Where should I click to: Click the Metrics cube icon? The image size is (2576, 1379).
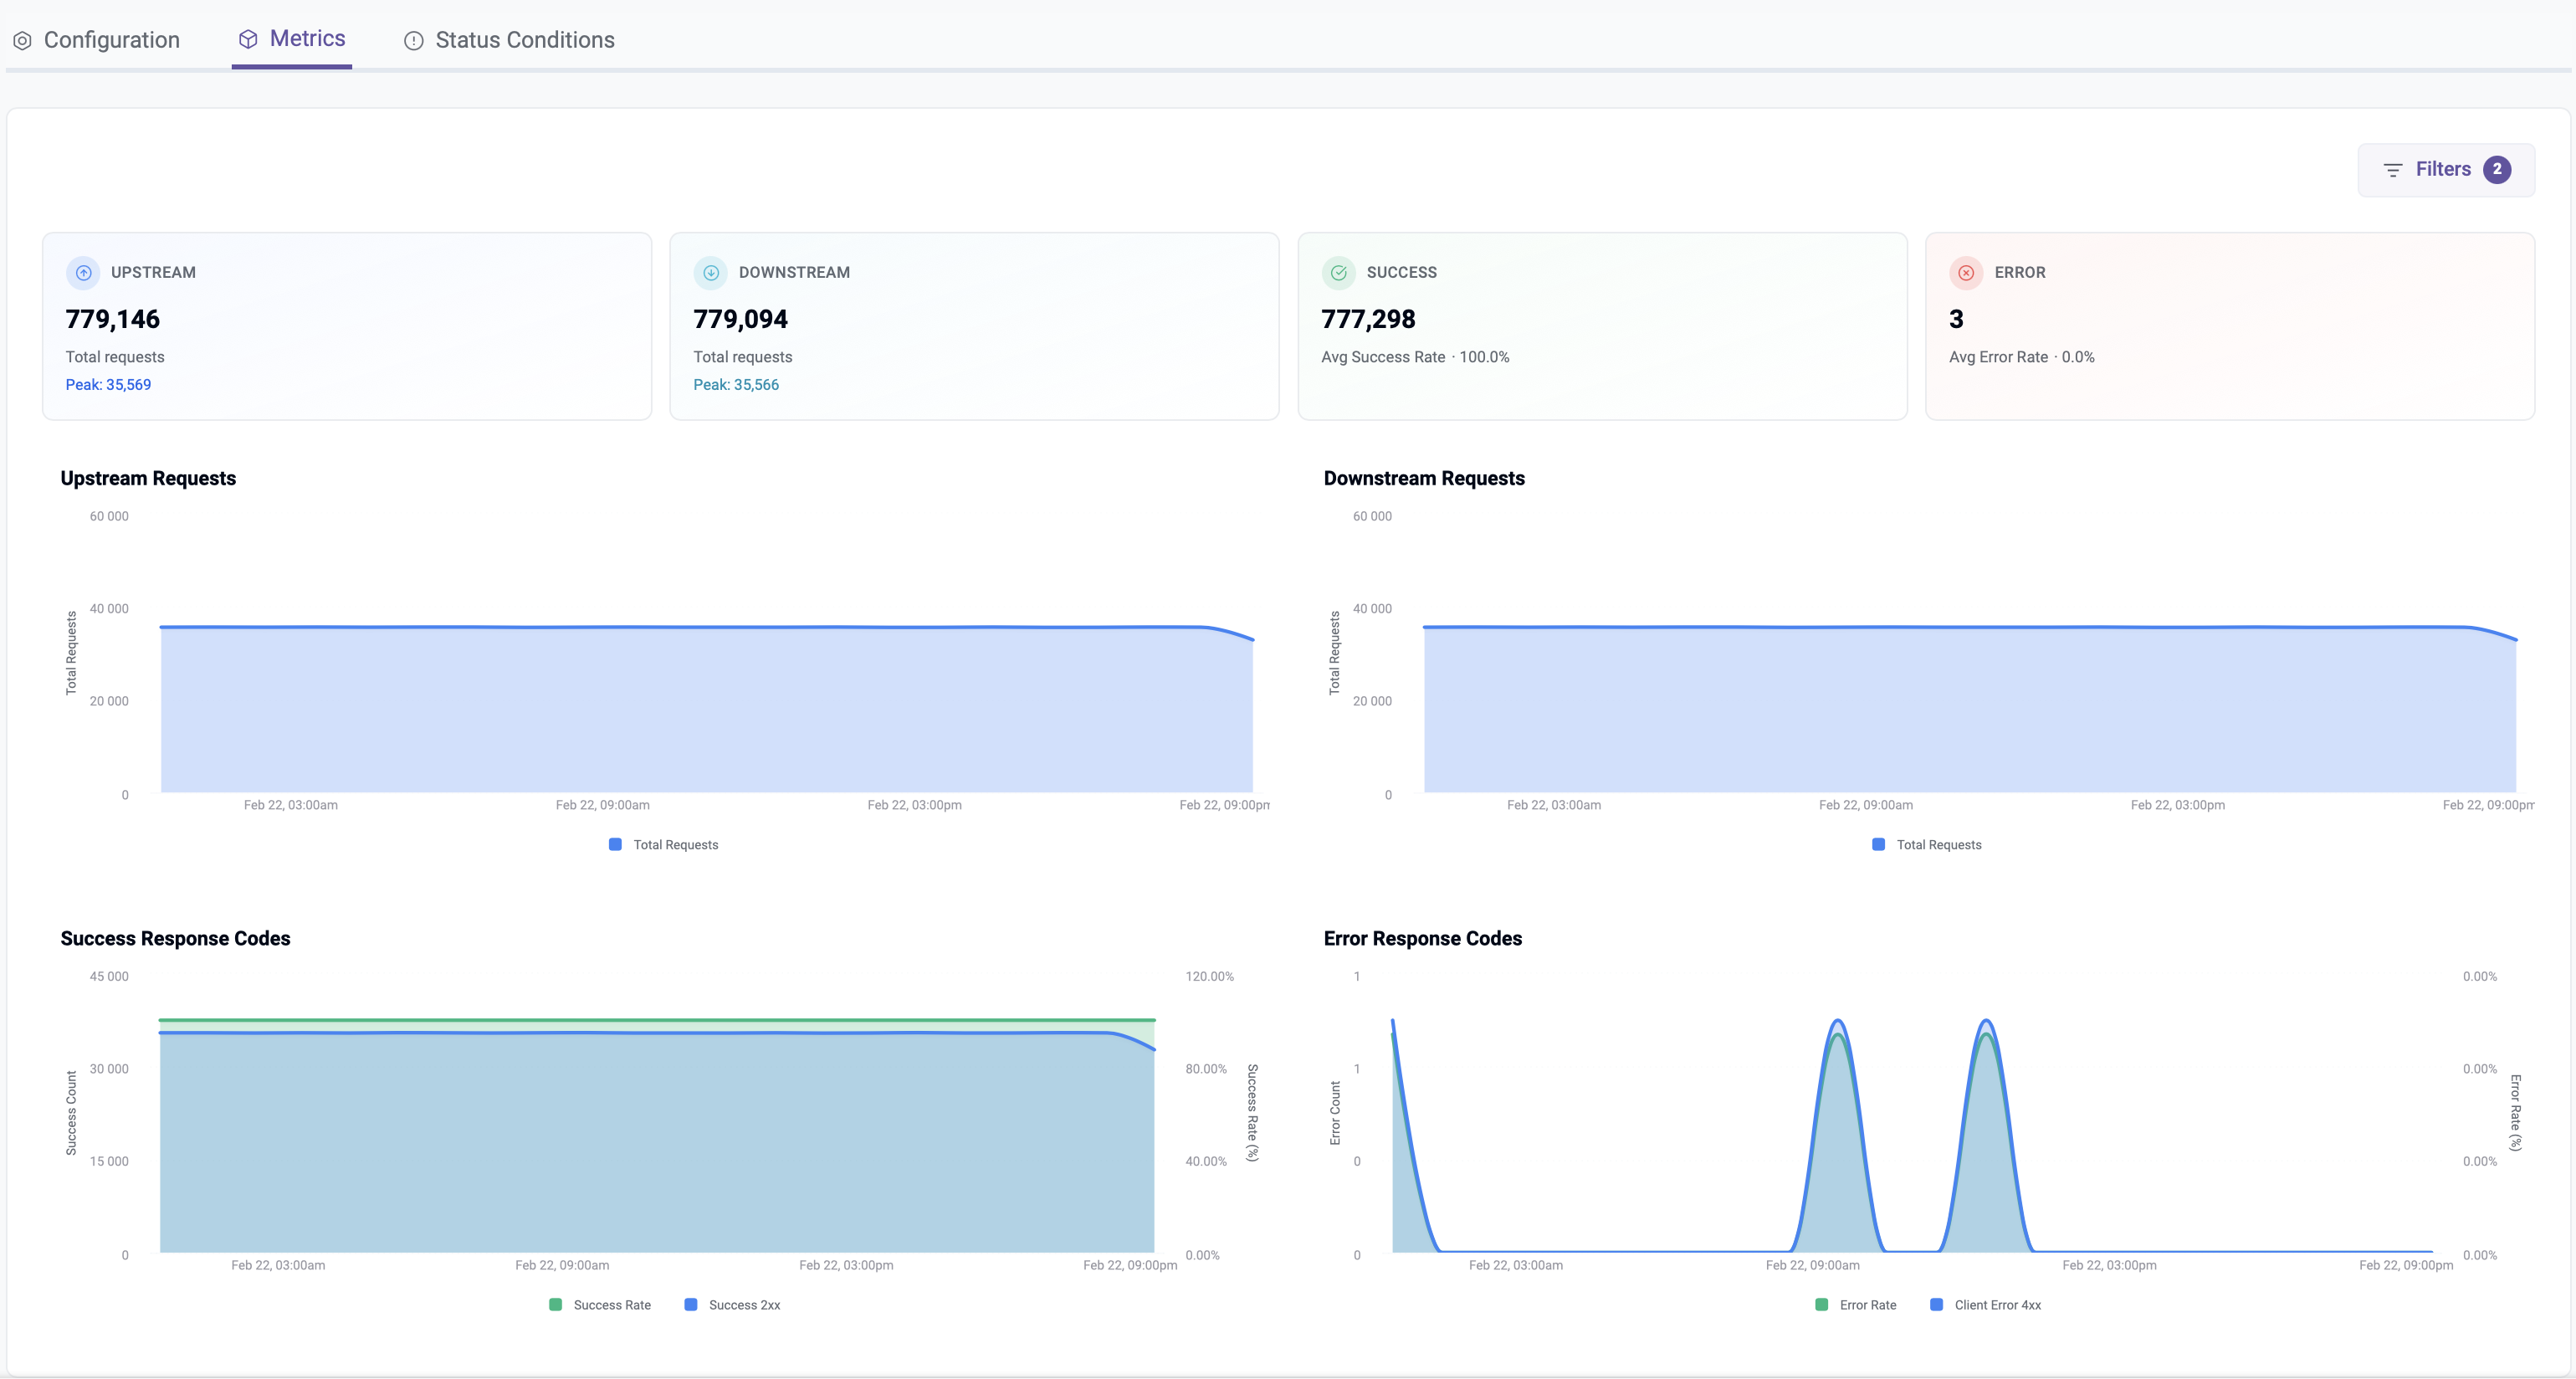coord(248,39)
